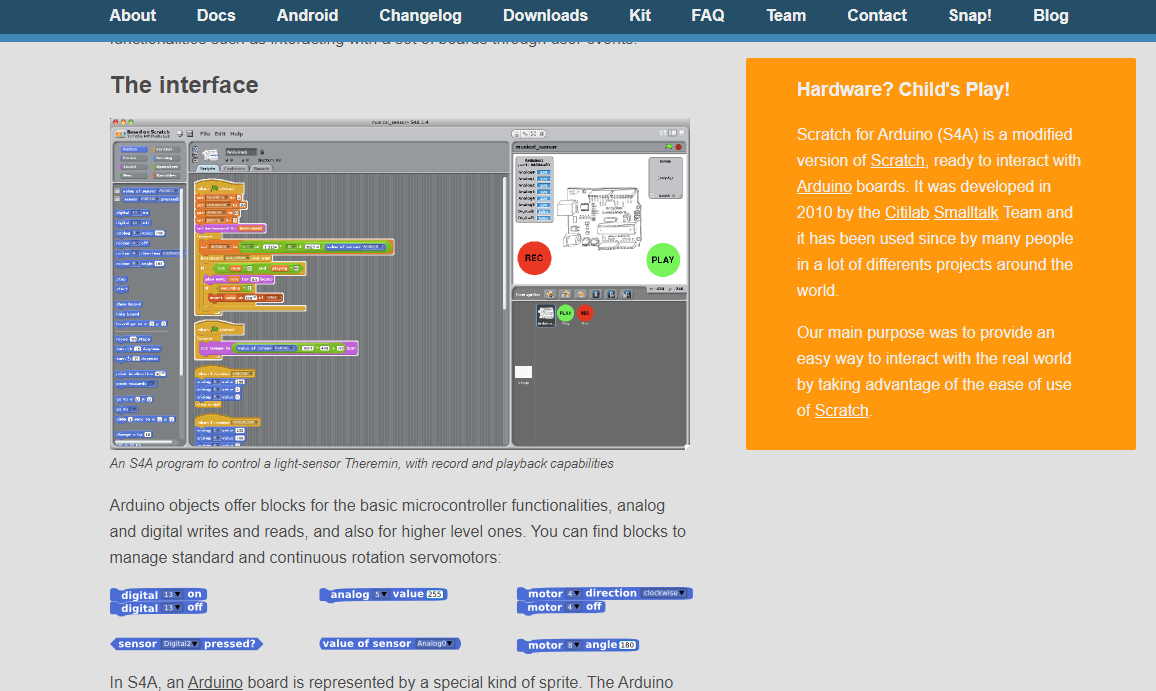
Task: Open the FAQ page
Action: (x=708, y=15)
